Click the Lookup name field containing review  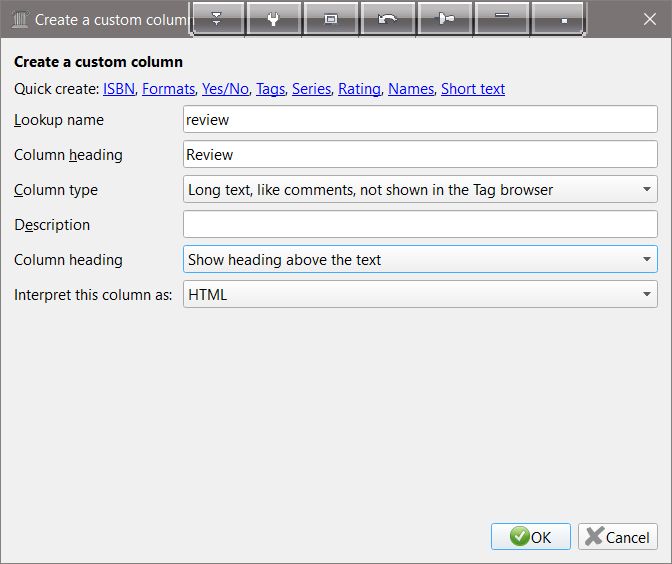[420, 120]
